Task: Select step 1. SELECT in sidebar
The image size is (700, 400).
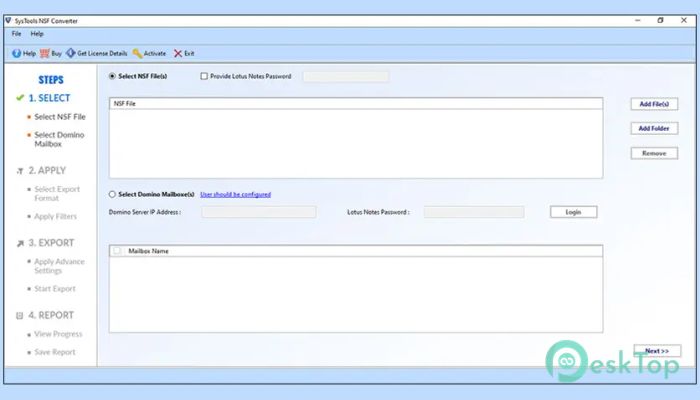Action: click(49, 98)
